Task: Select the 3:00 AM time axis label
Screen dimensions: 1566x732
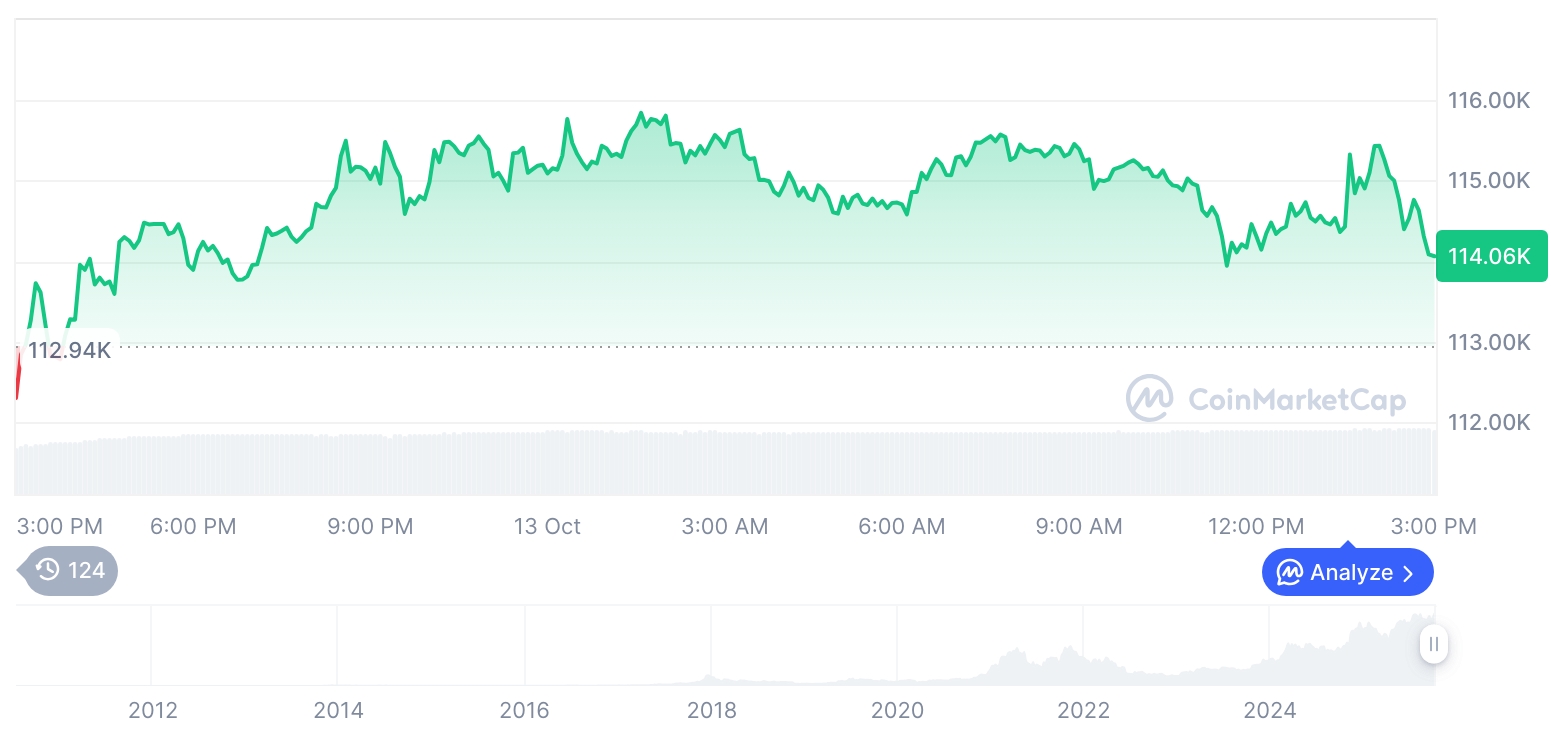Action: [x=725, y=526]
